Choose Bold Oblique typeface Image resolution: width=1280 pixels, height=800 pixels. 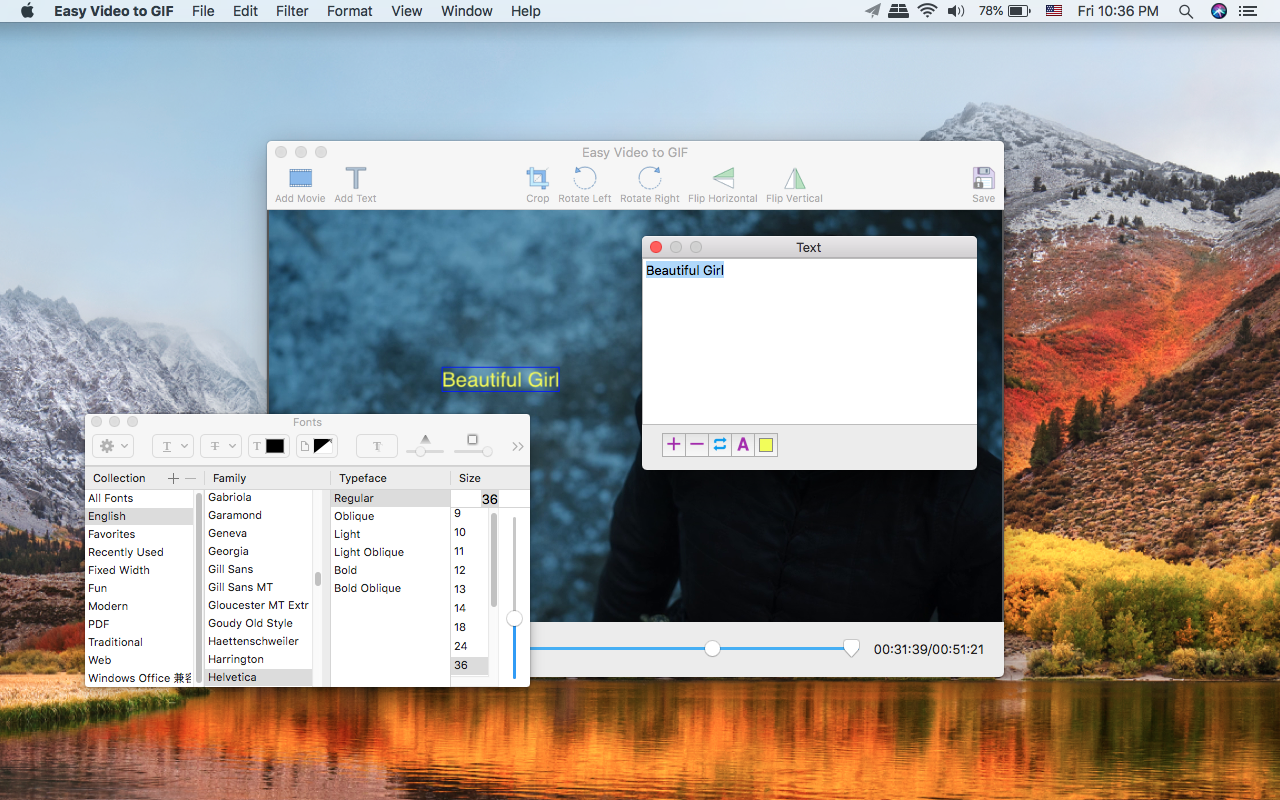point(368,588)
